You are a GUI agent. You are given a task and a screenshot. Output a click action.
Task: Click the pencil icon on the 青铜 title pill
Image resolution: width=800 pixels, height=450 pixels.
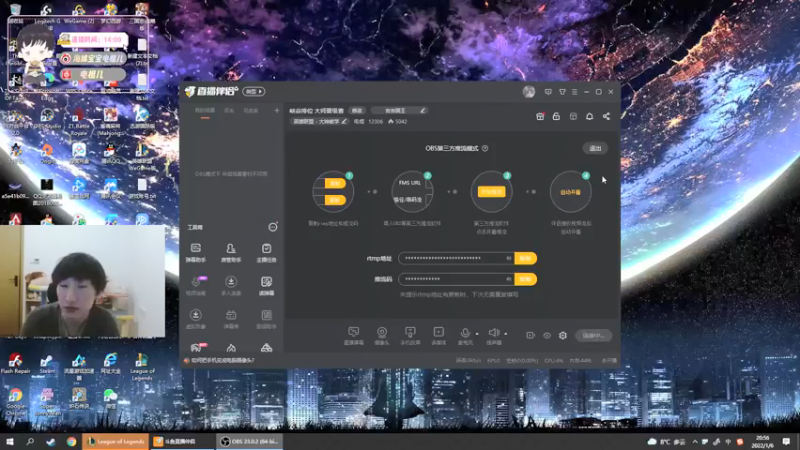(422, 110)
